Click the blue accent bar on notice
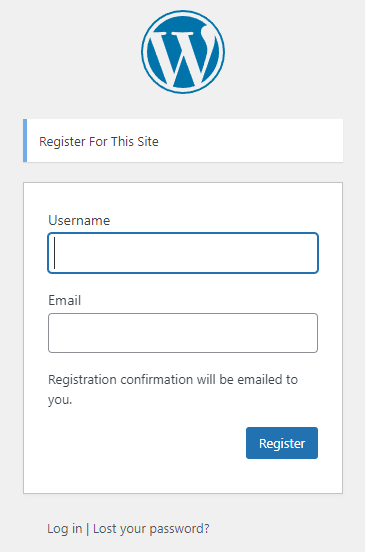This screenshot has height=552, width=365. (25, 141)
